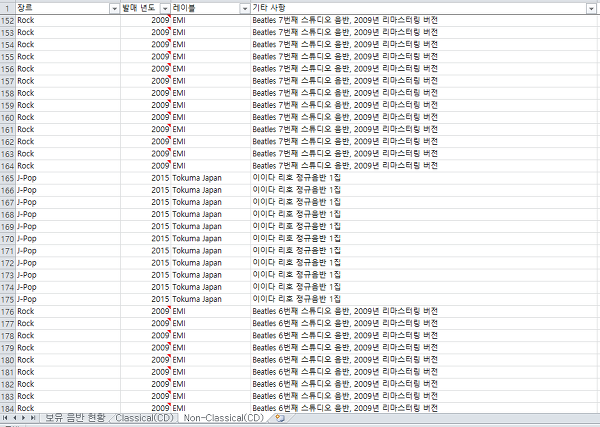
Task: Select Beatles 7번째 스튜디오 음반 note in row 152
Action: (x=424, y=21)
